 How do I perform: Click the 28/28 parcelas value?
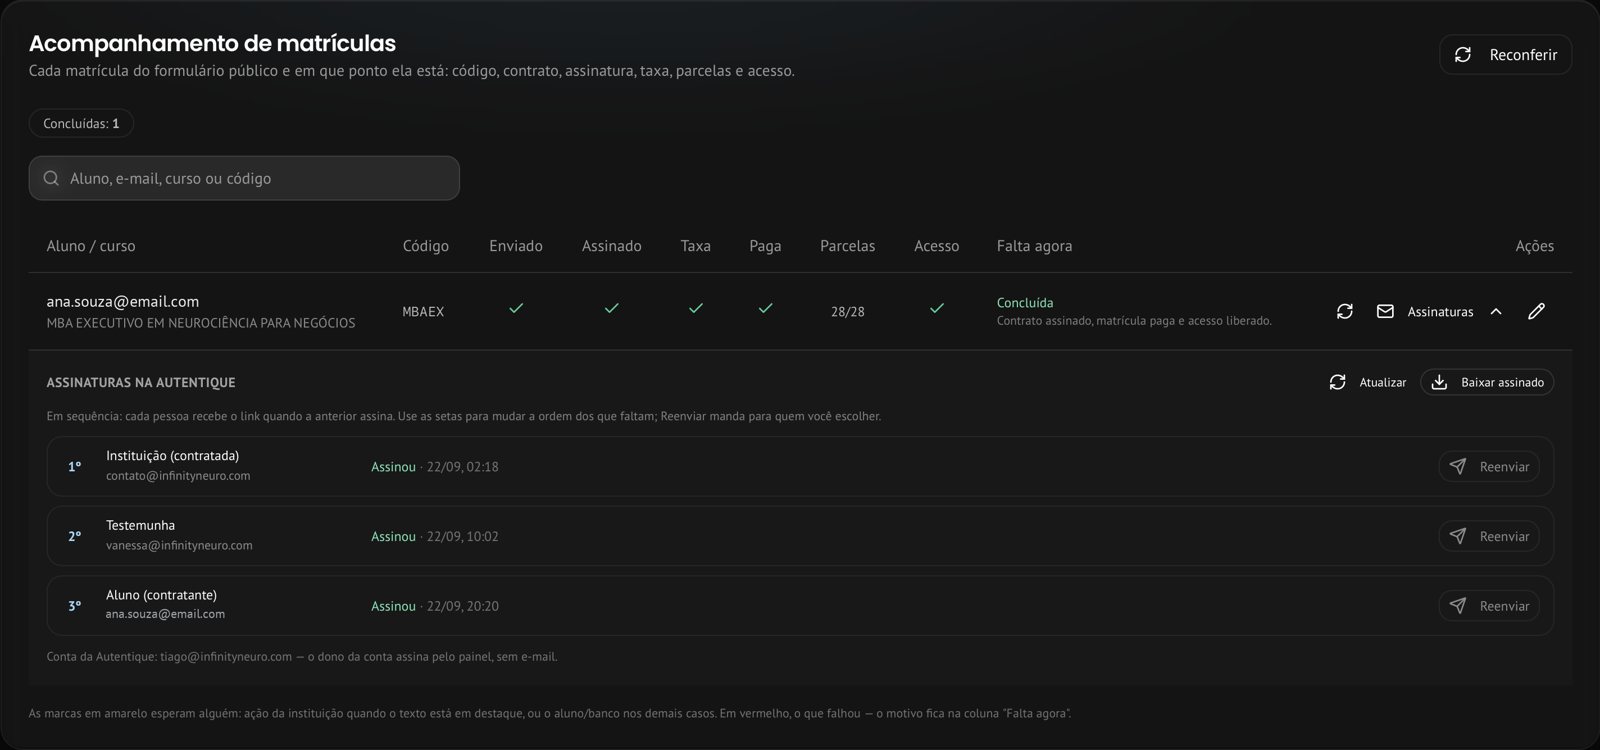(x=847, y=312)
